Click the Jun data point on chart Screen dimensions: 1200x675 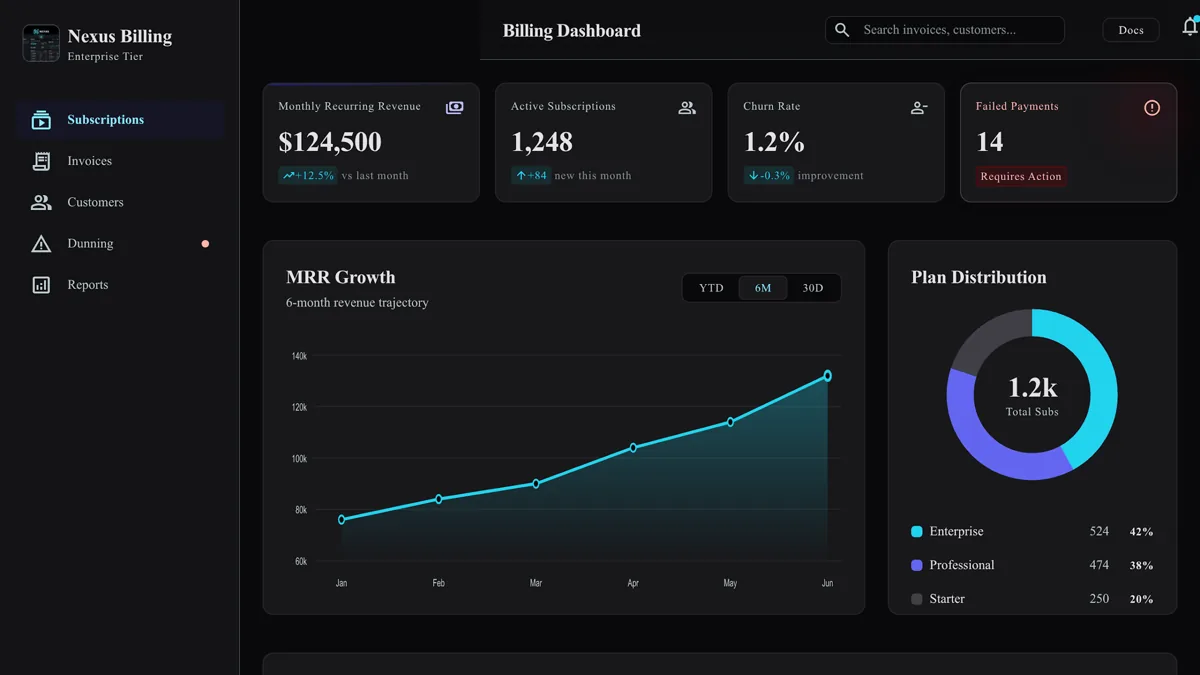[x=827, y=376]
